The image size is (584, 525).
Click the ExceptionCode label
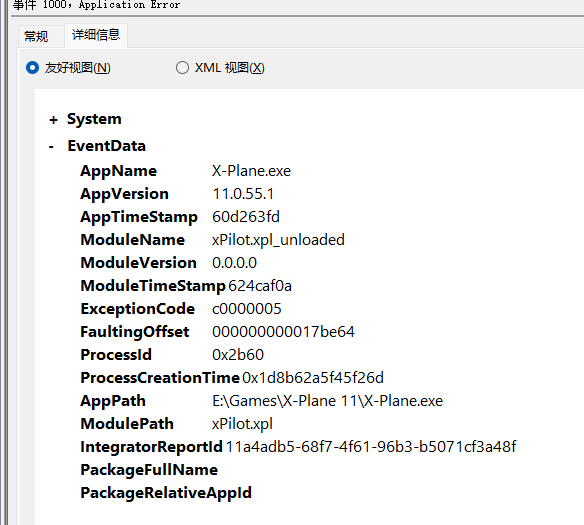[x=138, y=309]
